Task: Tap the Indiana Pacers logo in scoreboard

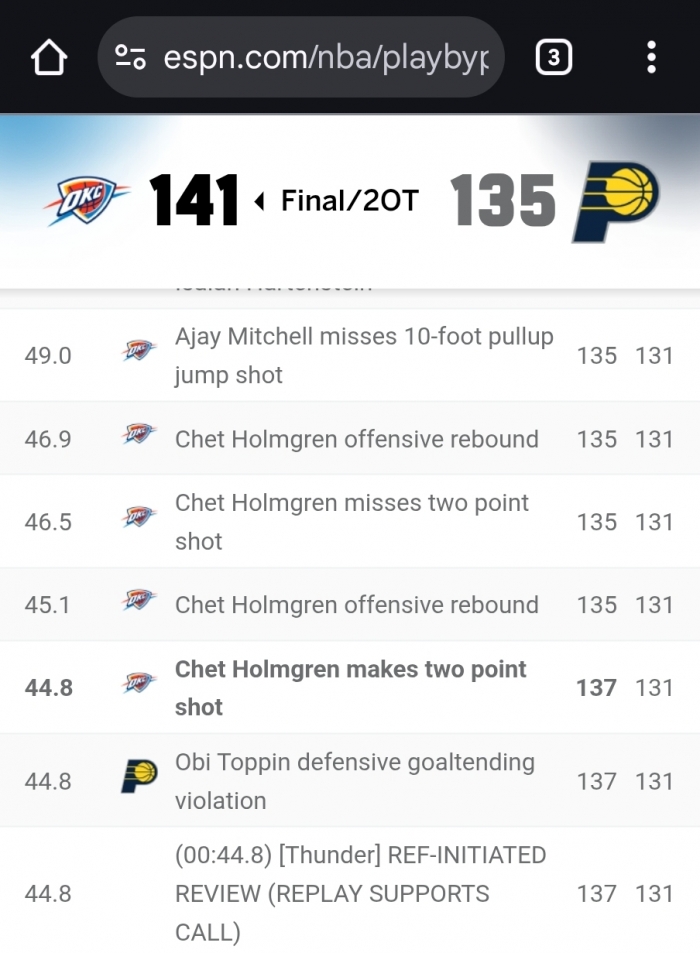Action: [615, 201]
